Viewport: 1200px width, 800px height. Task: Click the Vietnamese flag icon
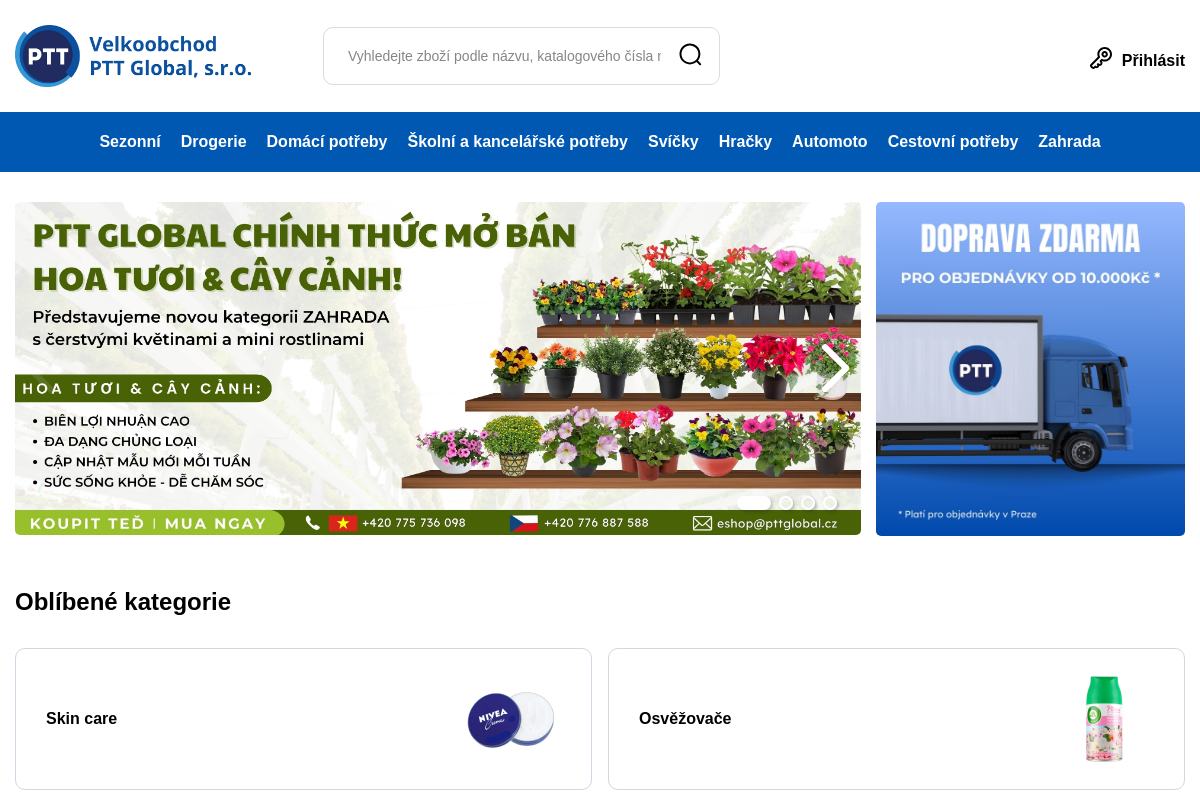[x=343, y=522]
